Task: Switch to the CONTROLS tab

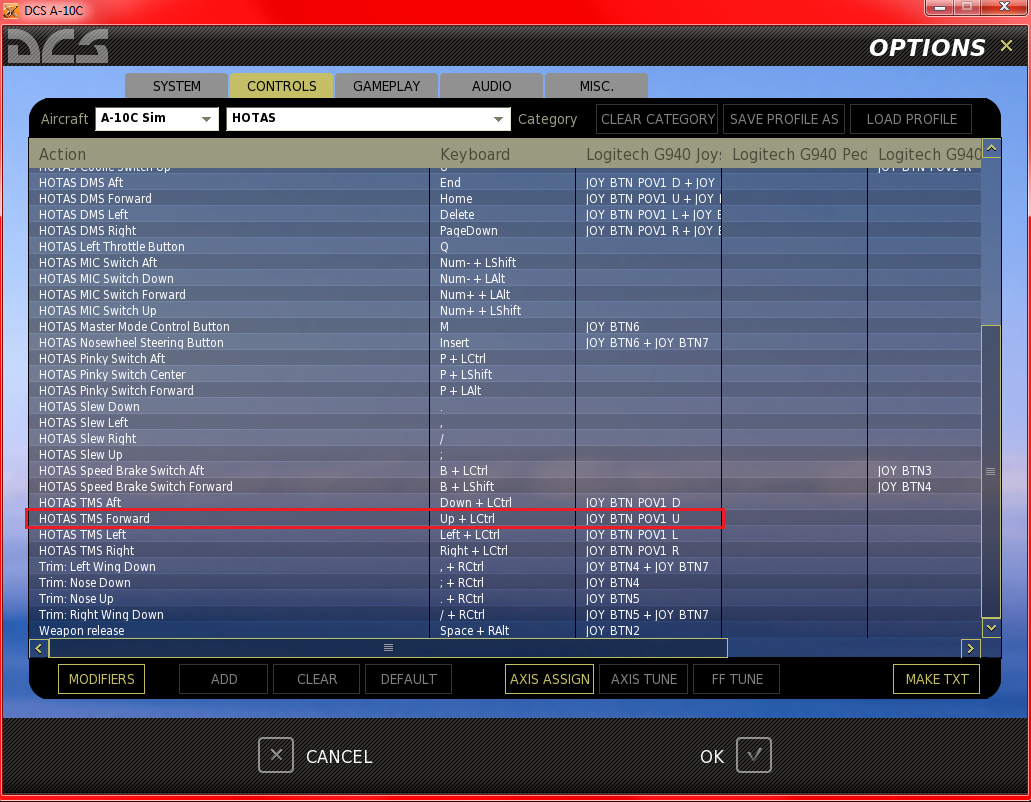Action: coord(281,86)
